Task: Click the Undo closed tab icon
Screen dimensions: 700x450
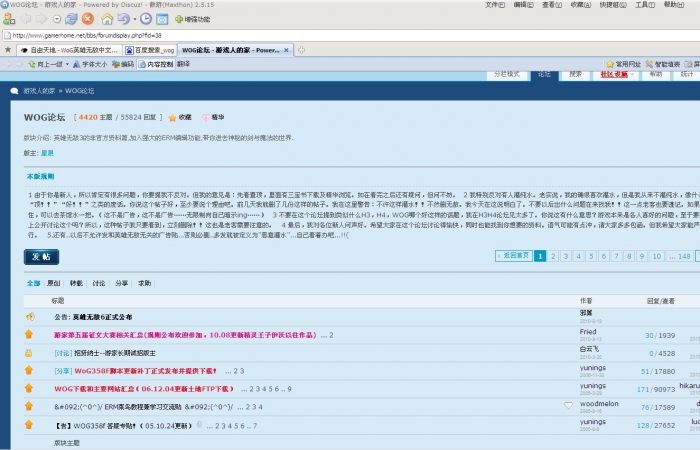Action: click(124, 19)
